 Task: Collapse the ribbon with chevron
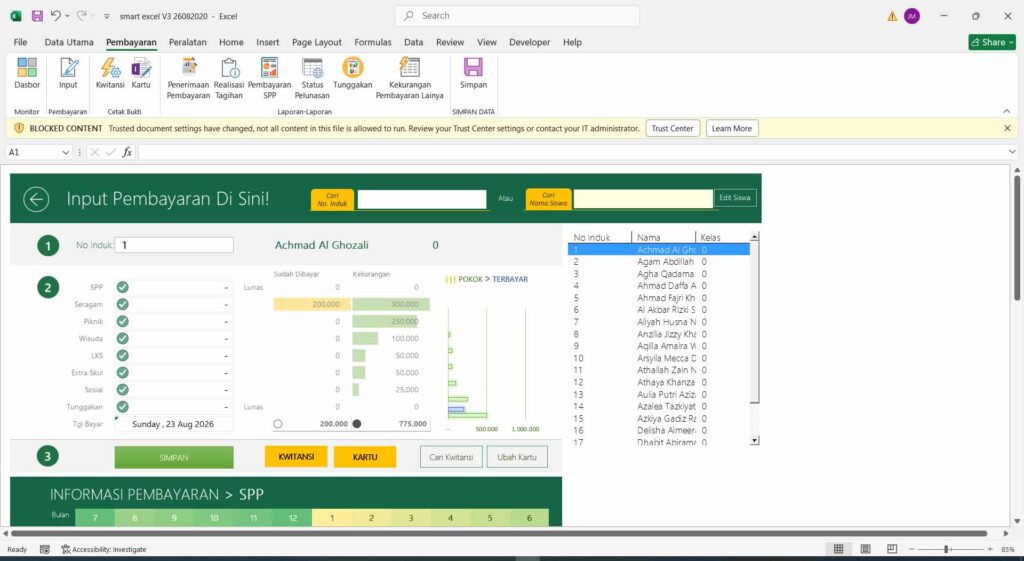1006,112
